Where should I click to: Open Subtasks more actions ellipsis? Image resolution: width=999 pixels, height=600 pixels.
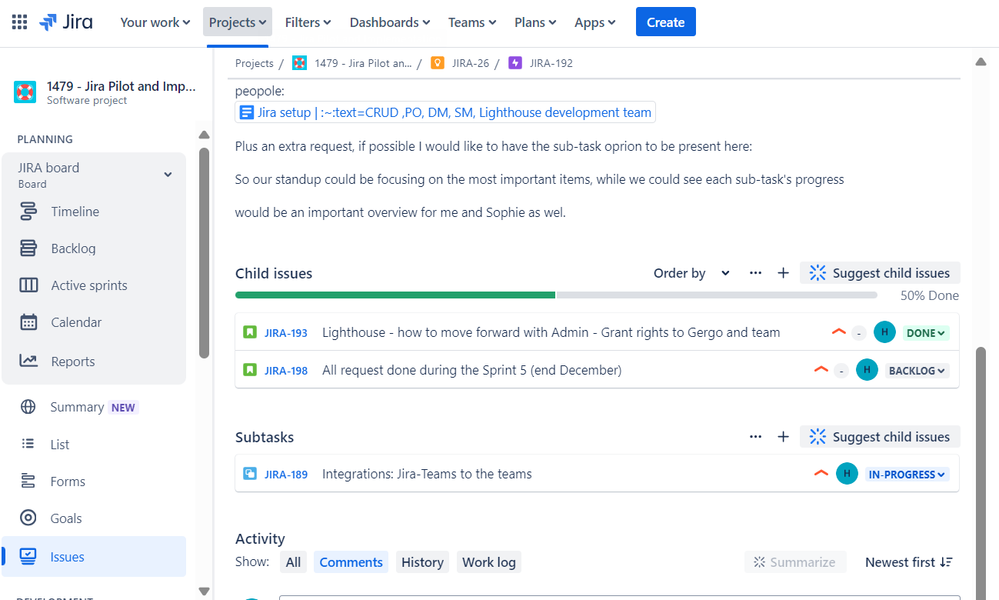[756, 437]
